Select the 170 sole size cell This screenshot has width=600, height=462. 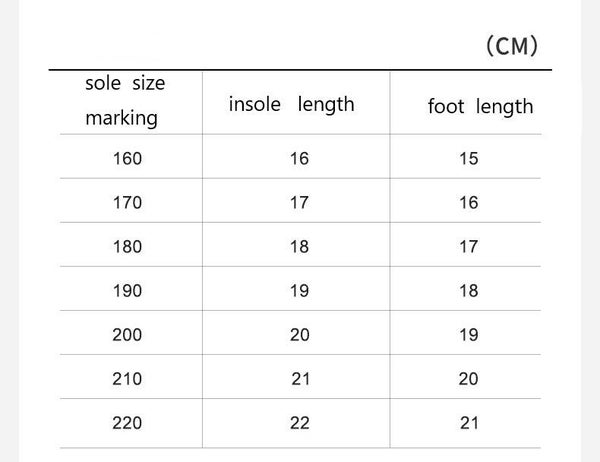128,202
